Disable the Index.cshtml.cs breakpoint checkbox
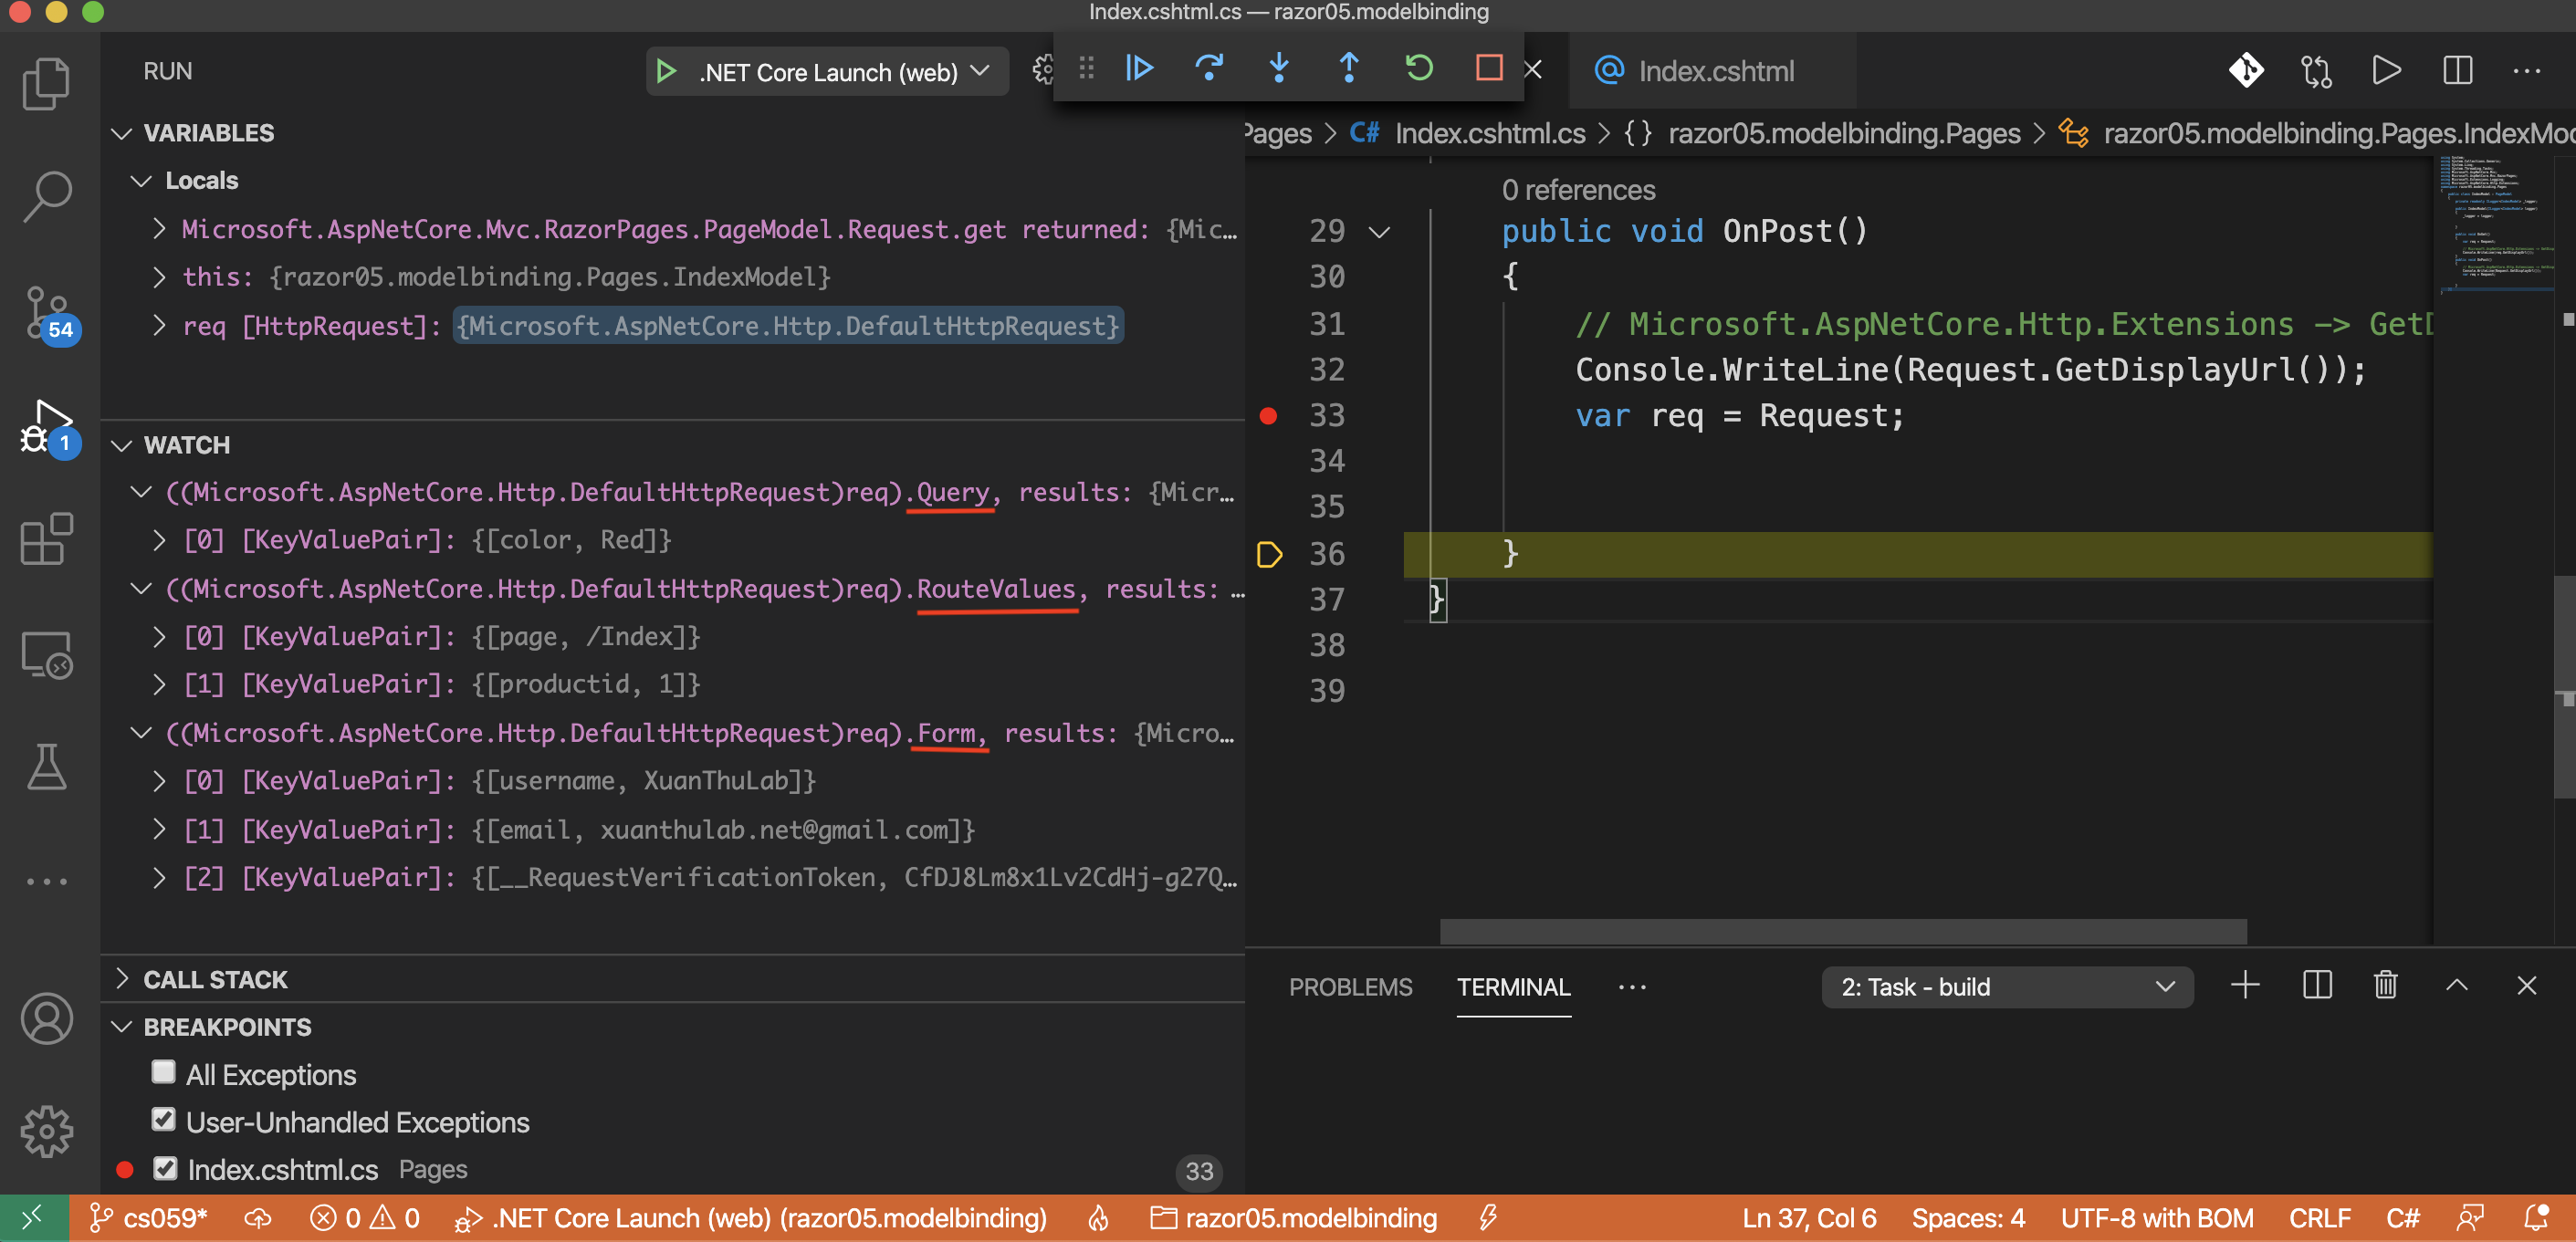This screenshot has width=2576, height=1242. click(x=165, y=1168)
